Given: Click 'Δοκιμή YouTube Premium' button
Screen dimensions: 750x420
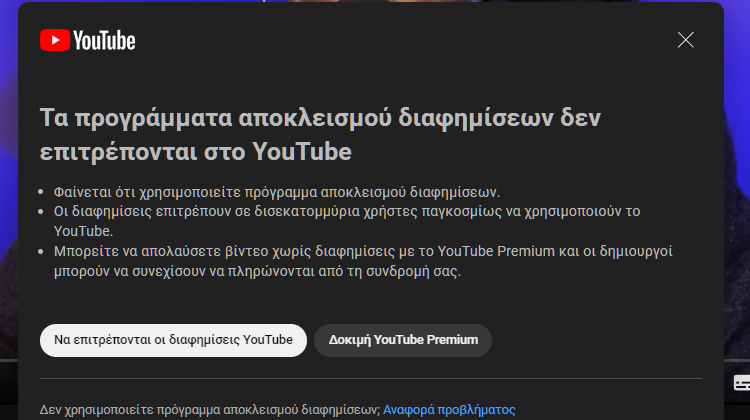Looking at the screenshot, I should 403,340.
